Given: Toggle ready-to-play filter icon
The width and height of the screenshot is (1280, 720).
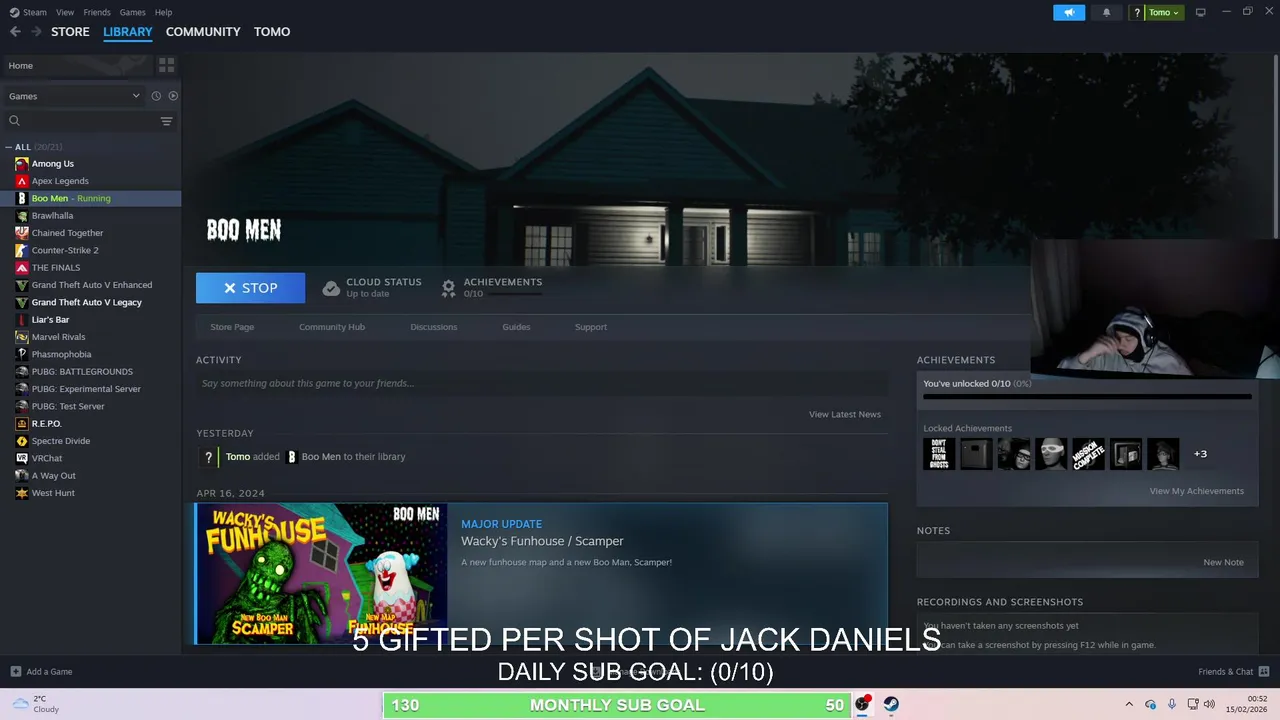Looking at the screenshot, I should (173, 96).
